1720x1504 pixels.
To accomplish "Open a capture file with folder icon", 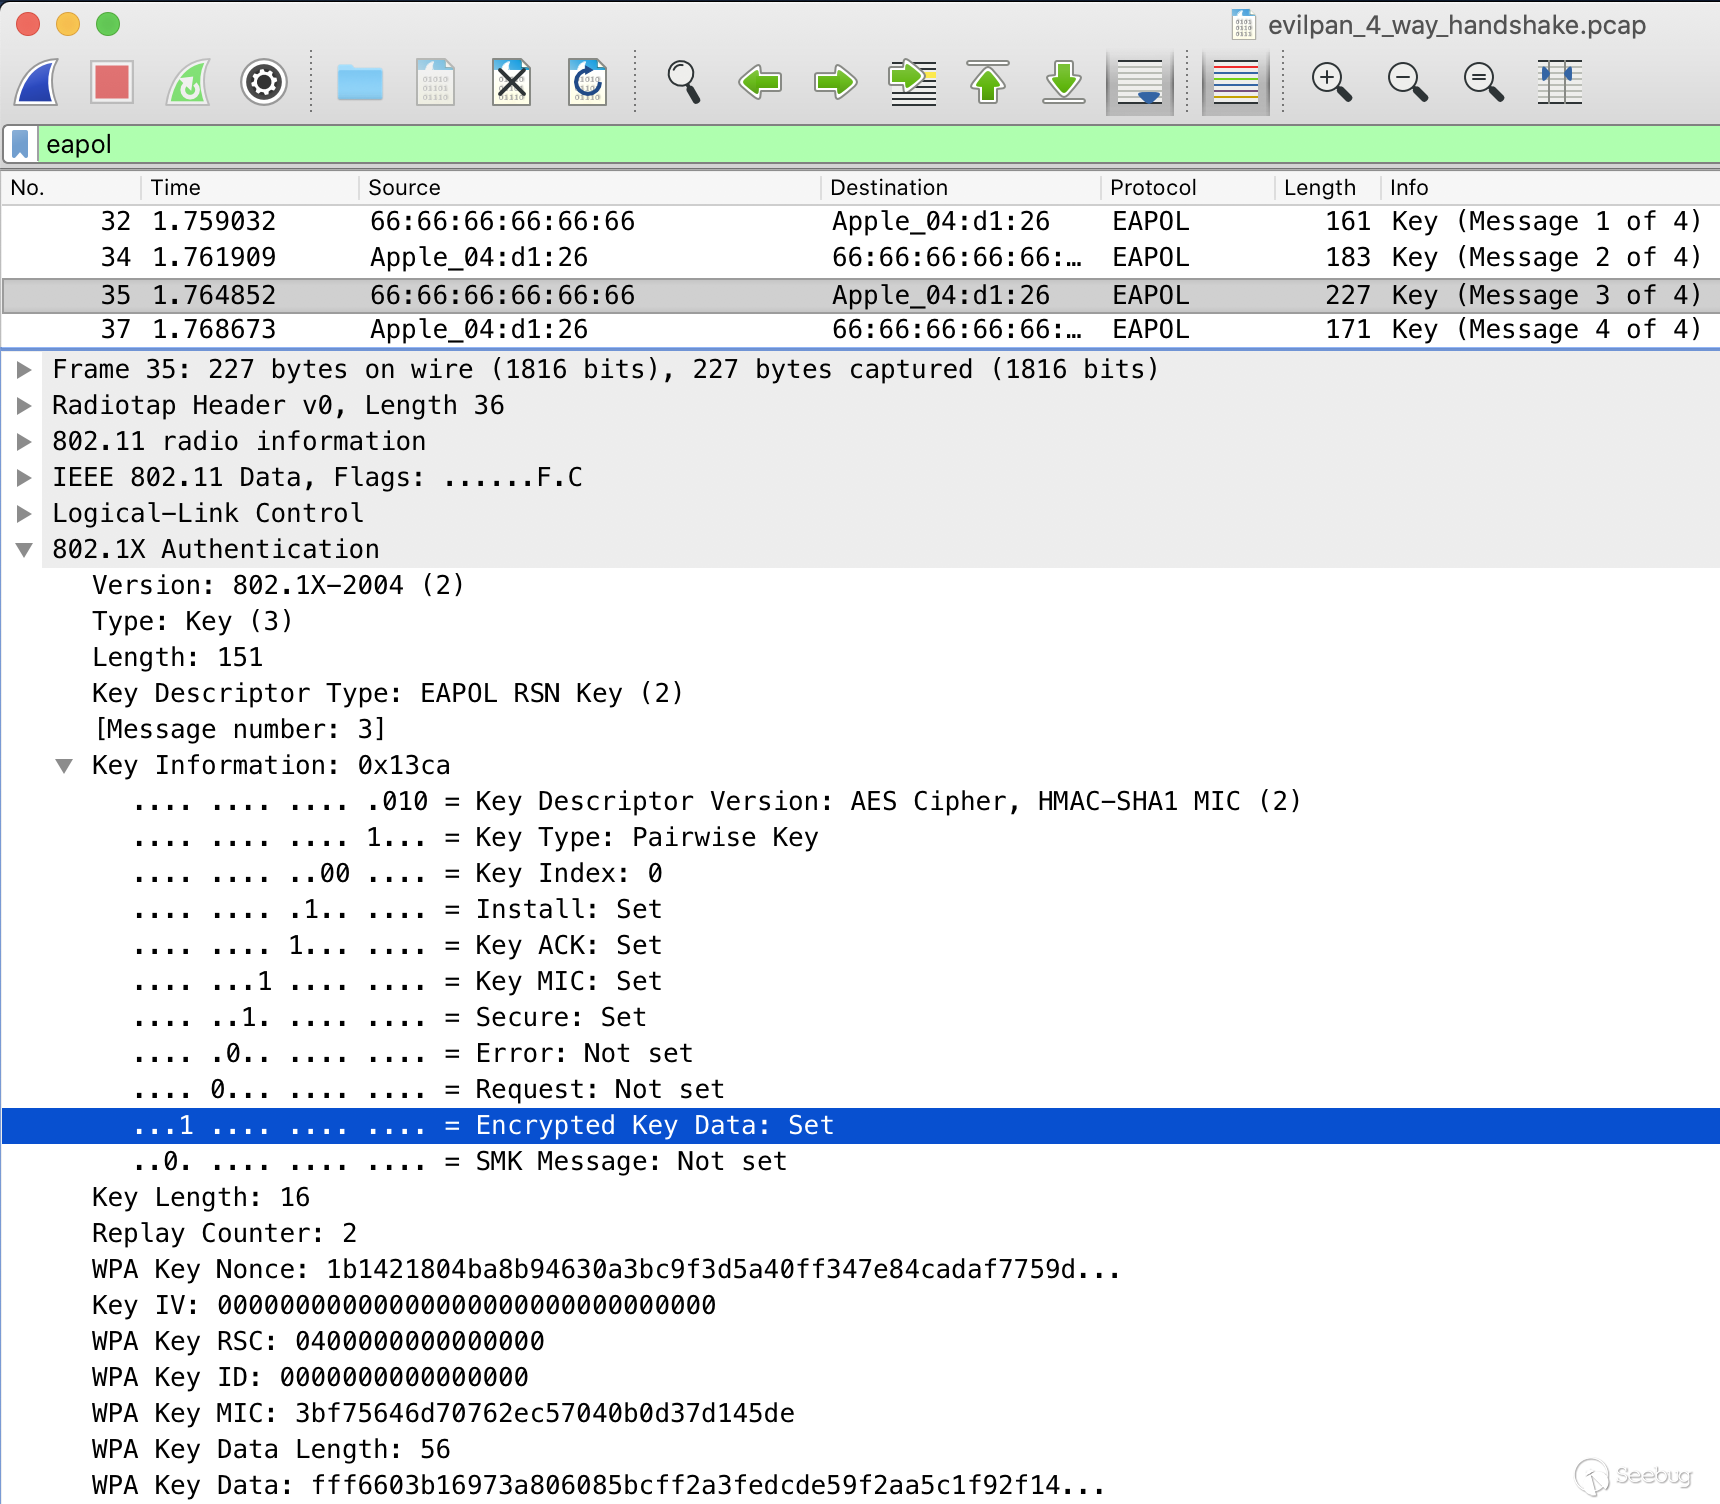I will pyautogui.click(x=360, y=82).
